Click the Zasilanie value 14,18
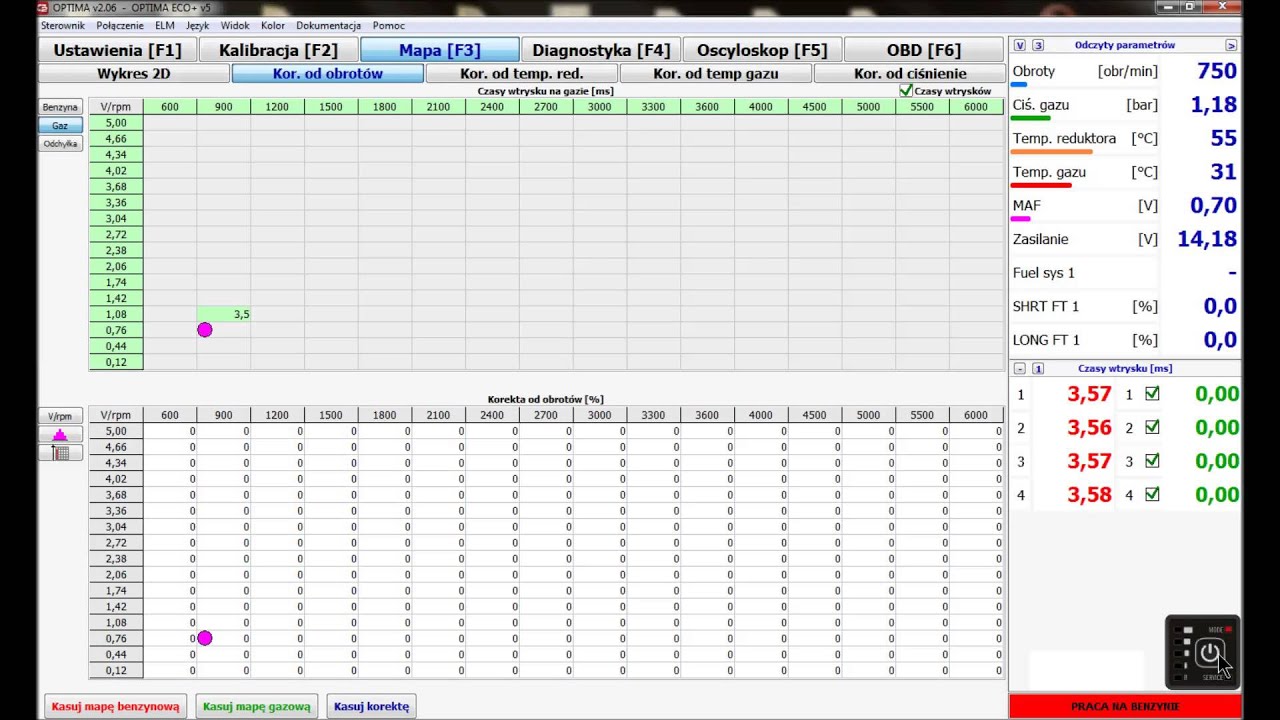 tap(1207, 239)
